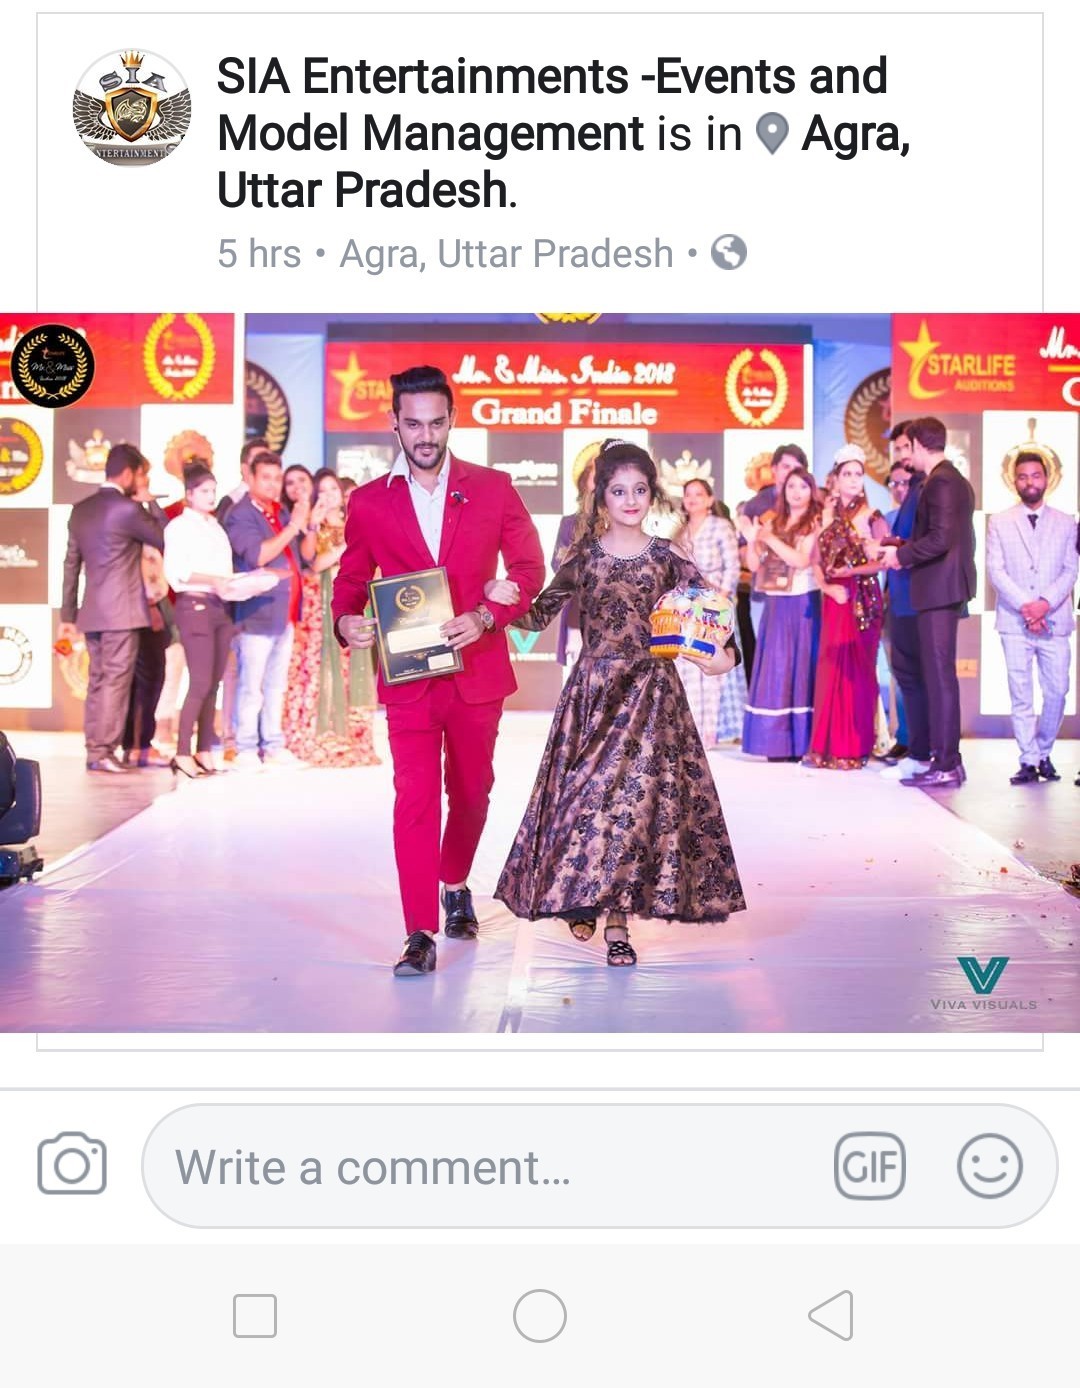Tap the grey Agra, Uttar Pradesh subtitle
This screenshot has height=1388, width=1080.
[506, 255]
